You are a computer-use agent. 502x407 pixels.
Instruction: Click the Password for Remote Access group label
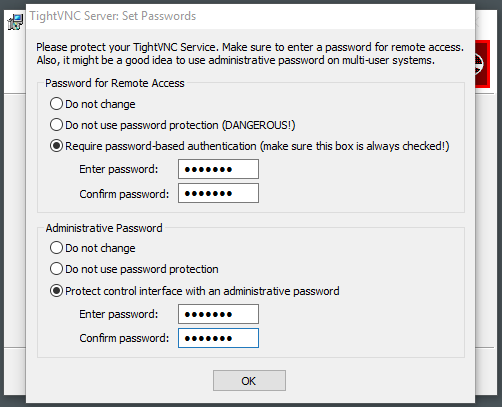[x=115, y=83]
